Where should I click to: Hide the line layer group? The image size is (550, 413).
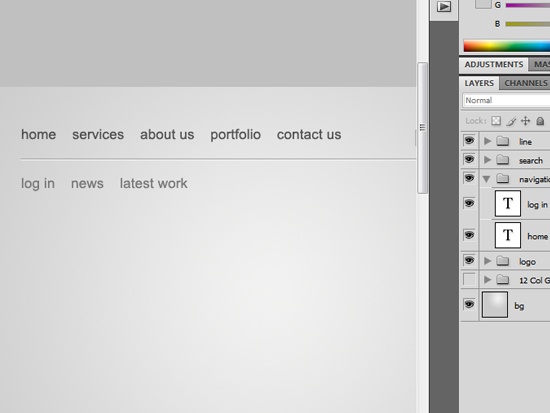(x=469, y=141)
